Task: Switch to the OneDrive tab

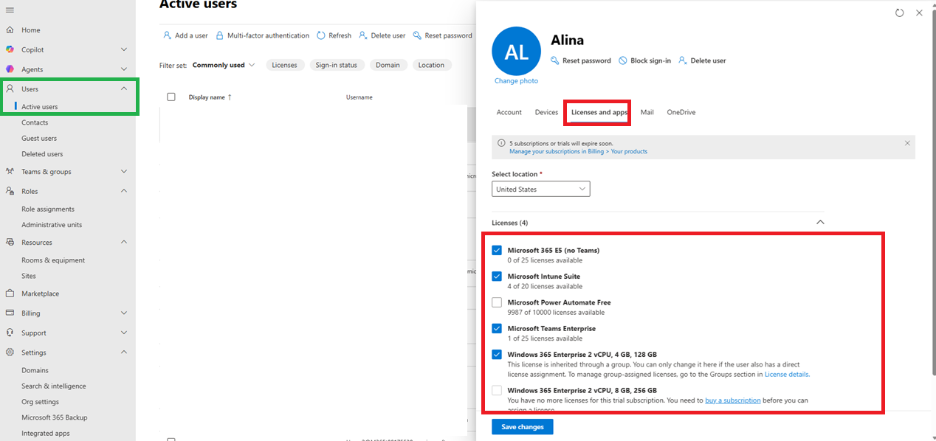Action: pos(681,112)
